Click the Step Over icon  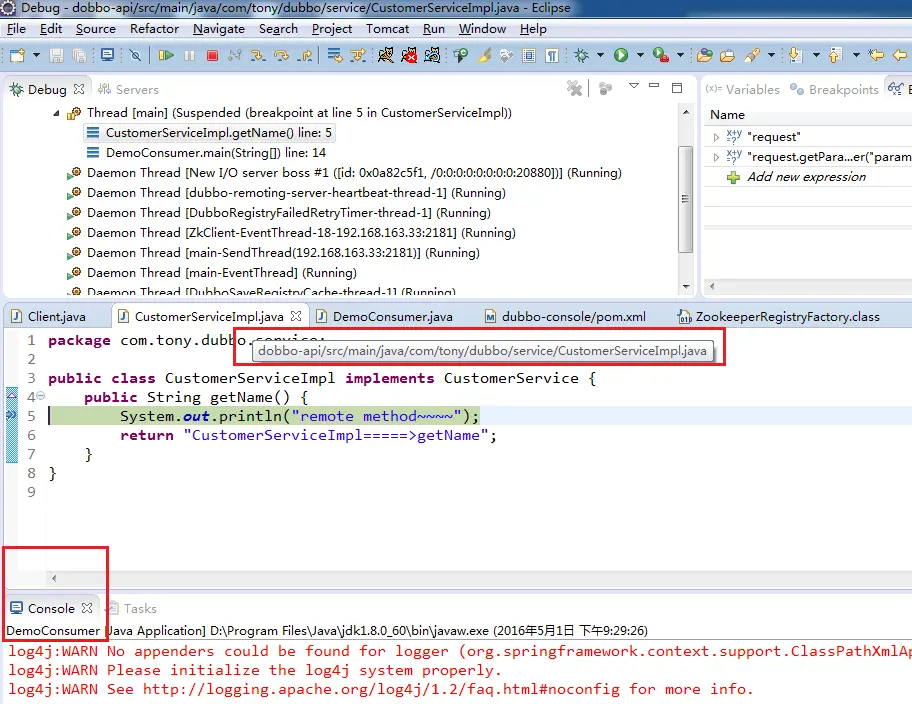pyautogui.click(x=282, y=55)
